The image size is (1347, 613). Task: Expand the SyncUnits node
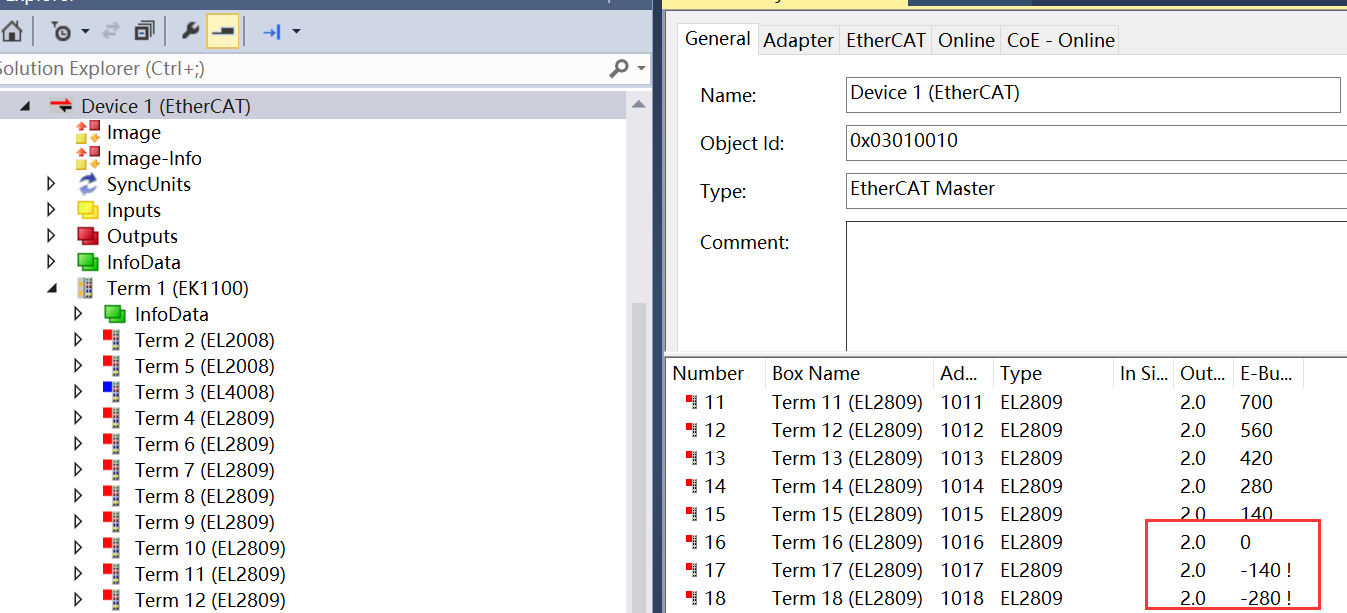click(52, 184)
